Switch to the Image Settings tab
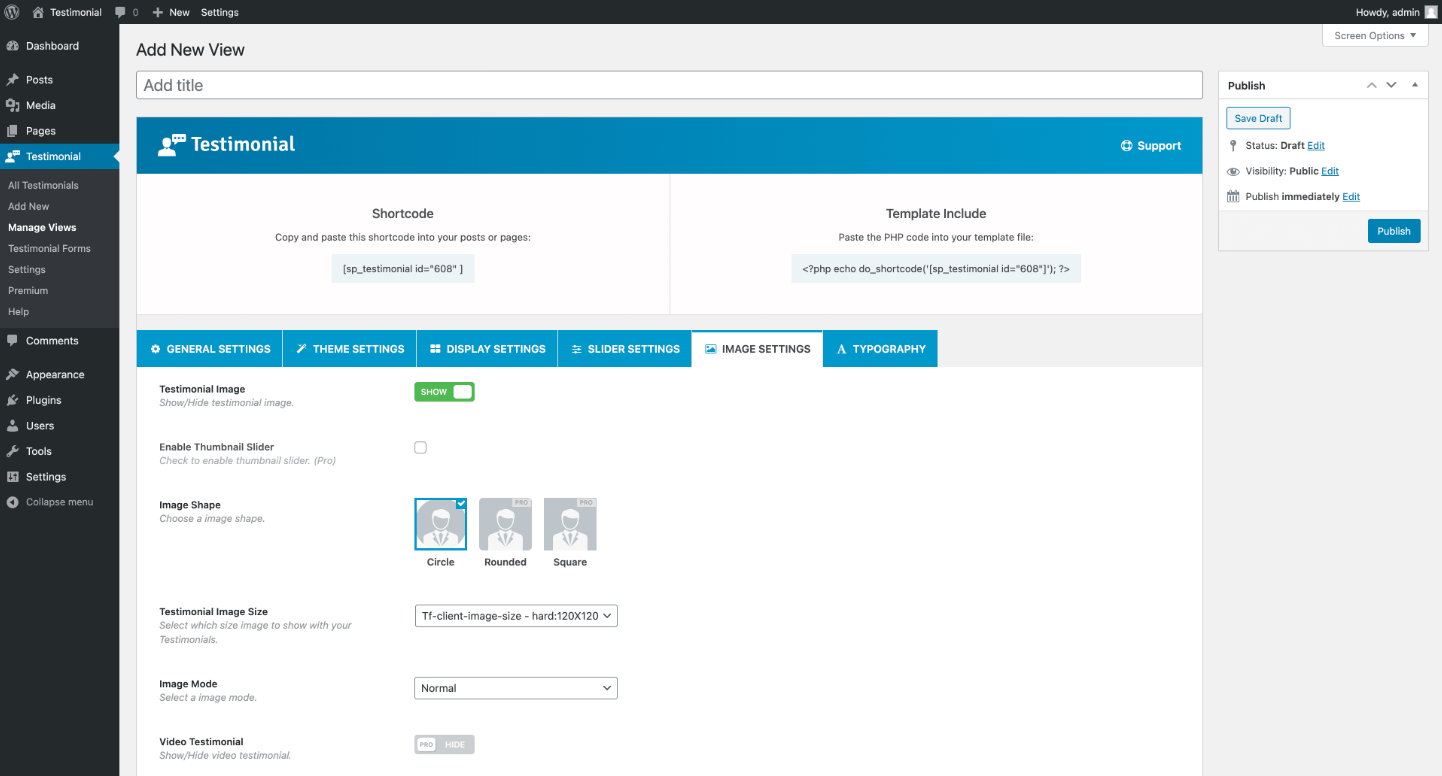This screenshot has width=1442, height=776. point(757,349)
